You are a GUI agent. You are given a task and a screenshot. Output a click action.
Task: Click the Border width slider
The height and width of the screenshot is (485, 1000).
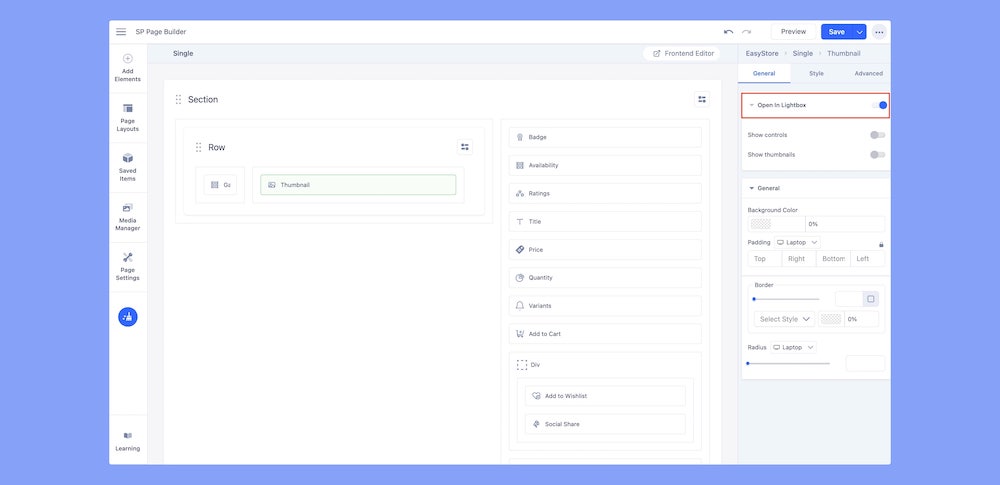tap(786, 299)
